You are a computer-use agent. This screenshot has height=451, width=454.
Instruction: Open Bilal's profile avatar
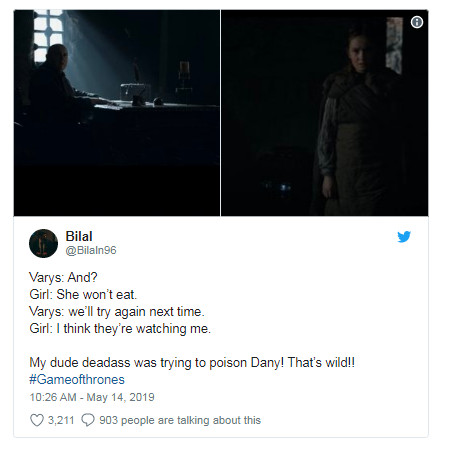click(43, 243)
